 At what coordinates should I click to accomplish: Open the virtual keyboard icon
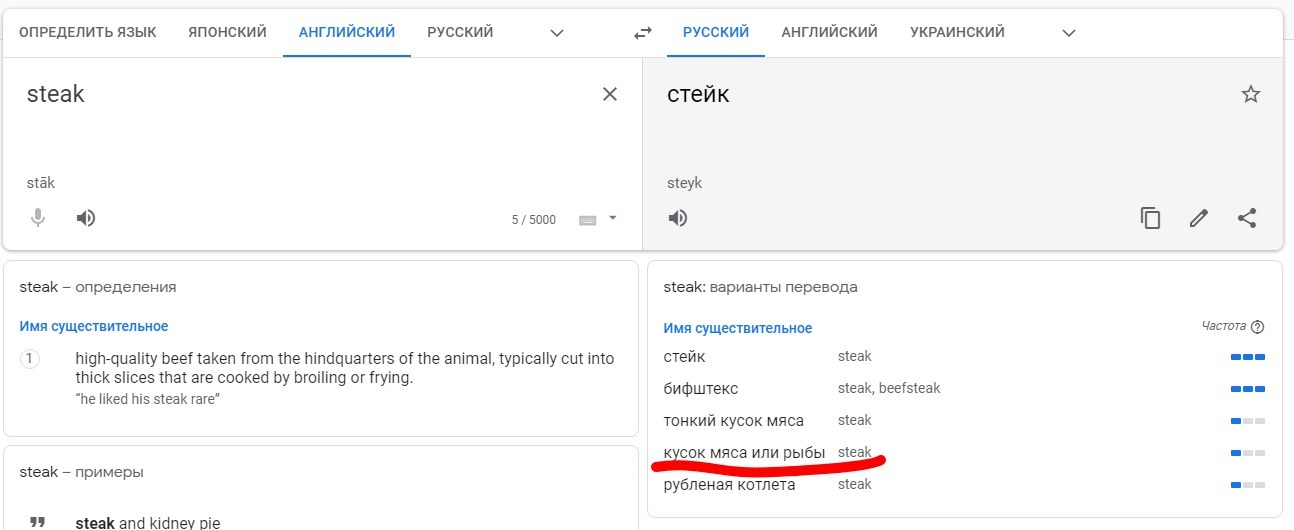point(588,220)
